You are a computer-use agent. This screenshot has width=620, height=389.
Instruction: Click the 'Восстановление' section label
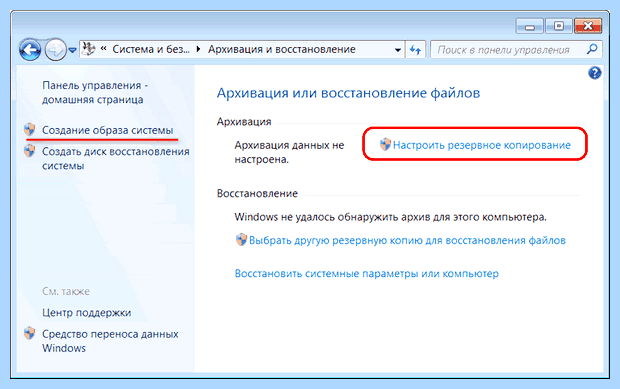pos(257,193)
